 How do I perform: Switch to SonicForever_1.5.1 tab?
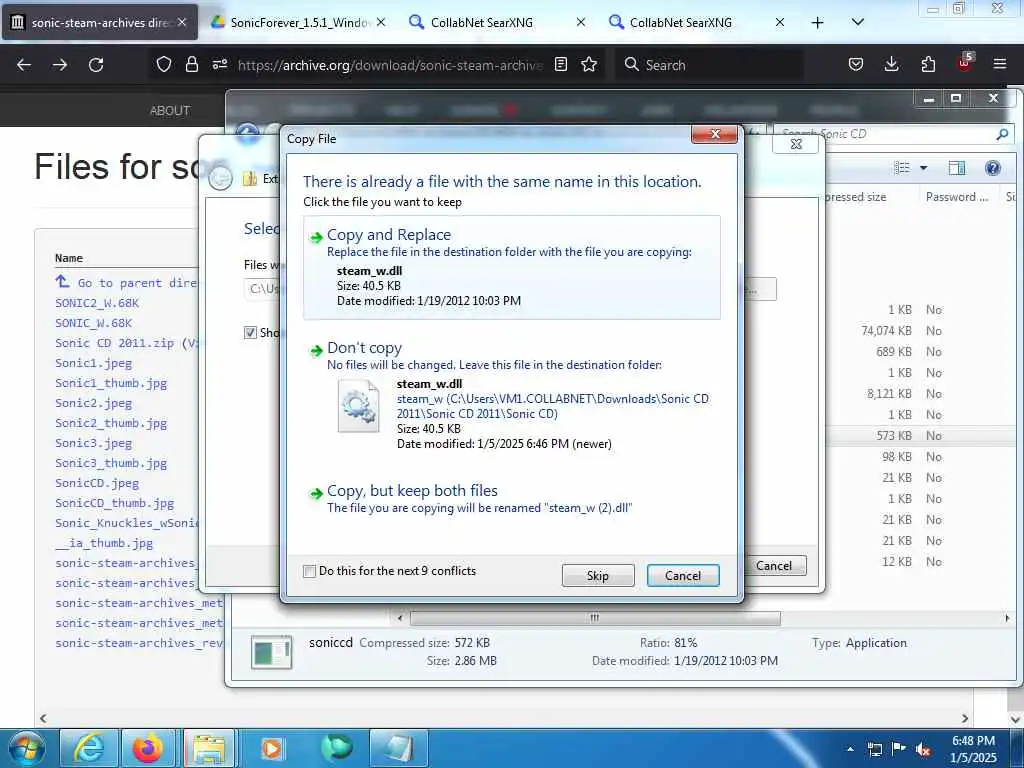click(x=299, y=22)
